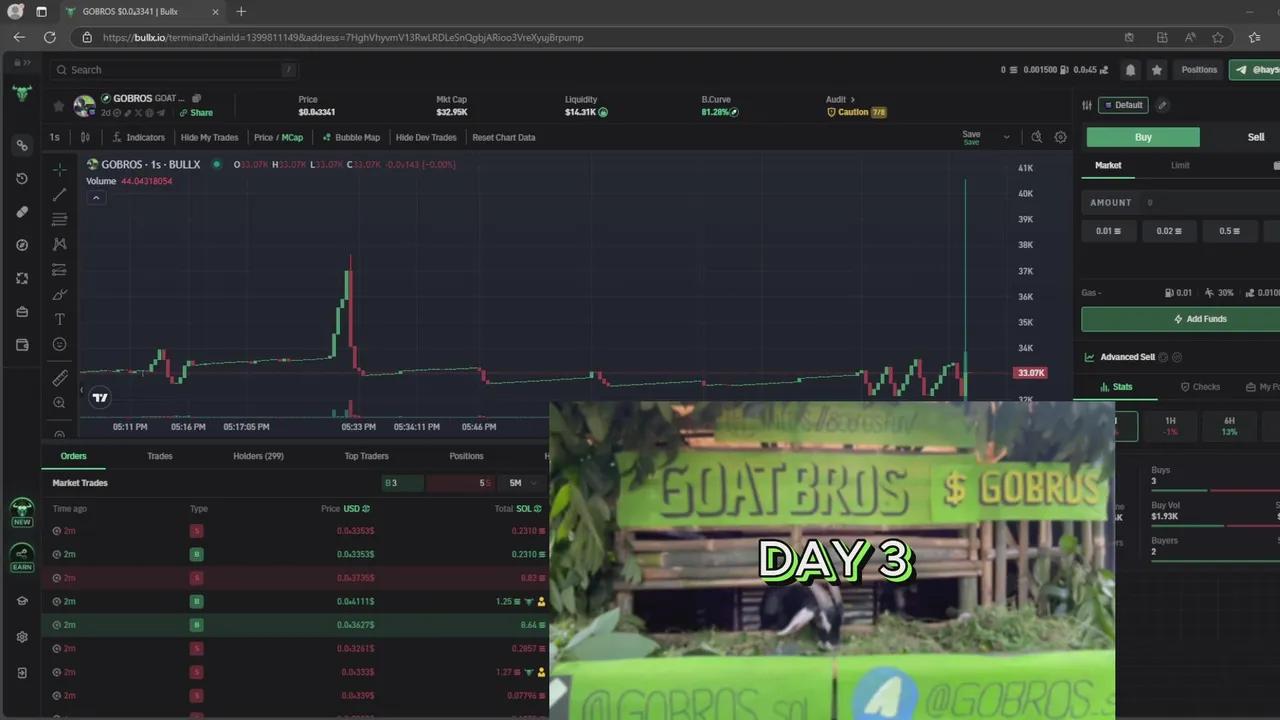Image resolution: width=1280 pixels, height=720 pixels.
Task: Switch to the Trades tab
Action: coord(160,456)
